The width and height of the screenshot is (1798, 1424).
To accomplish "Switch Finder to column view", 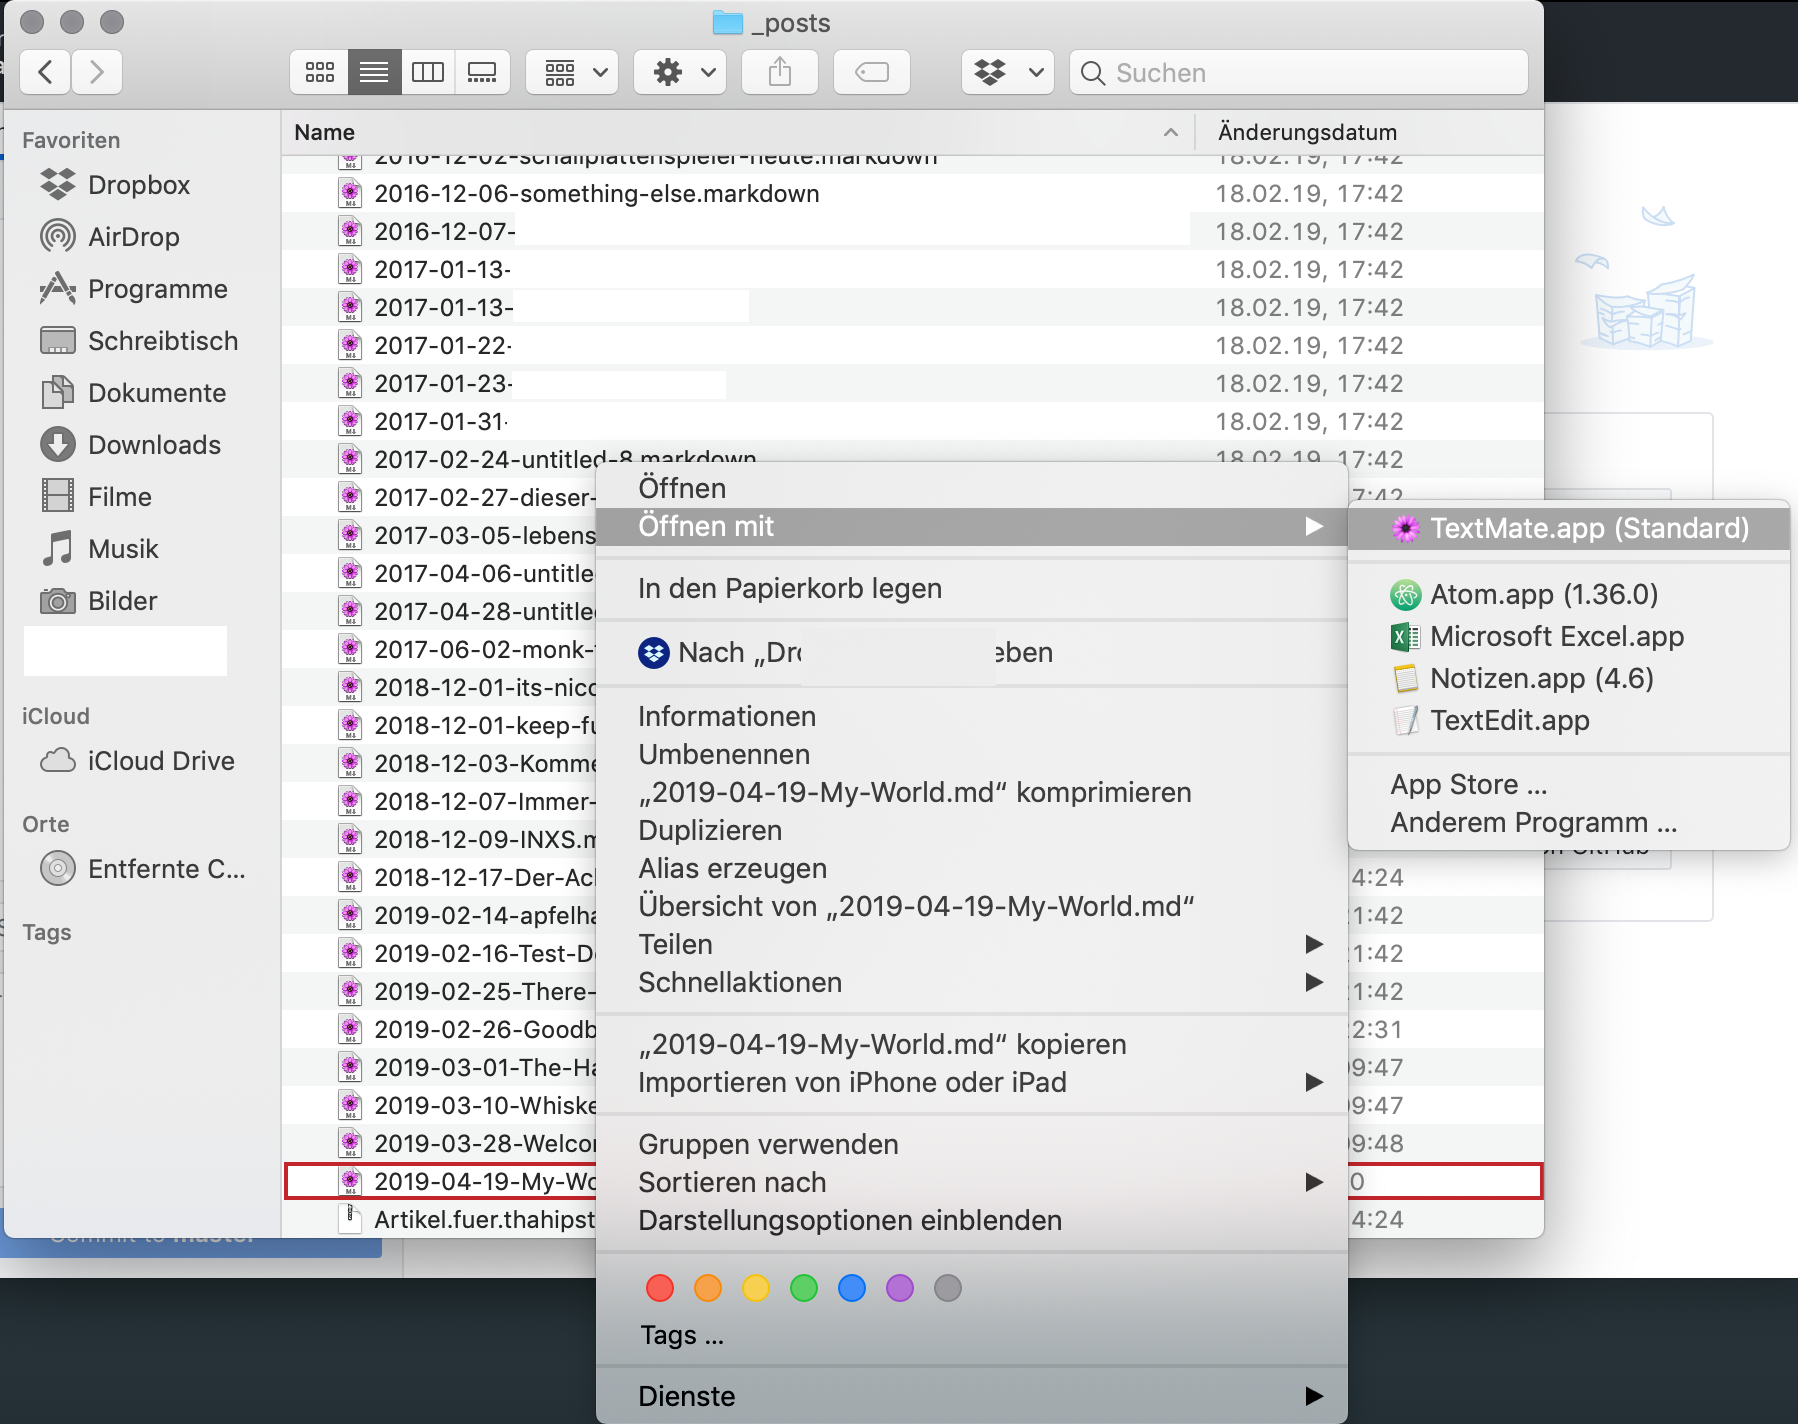I will 428,73.
